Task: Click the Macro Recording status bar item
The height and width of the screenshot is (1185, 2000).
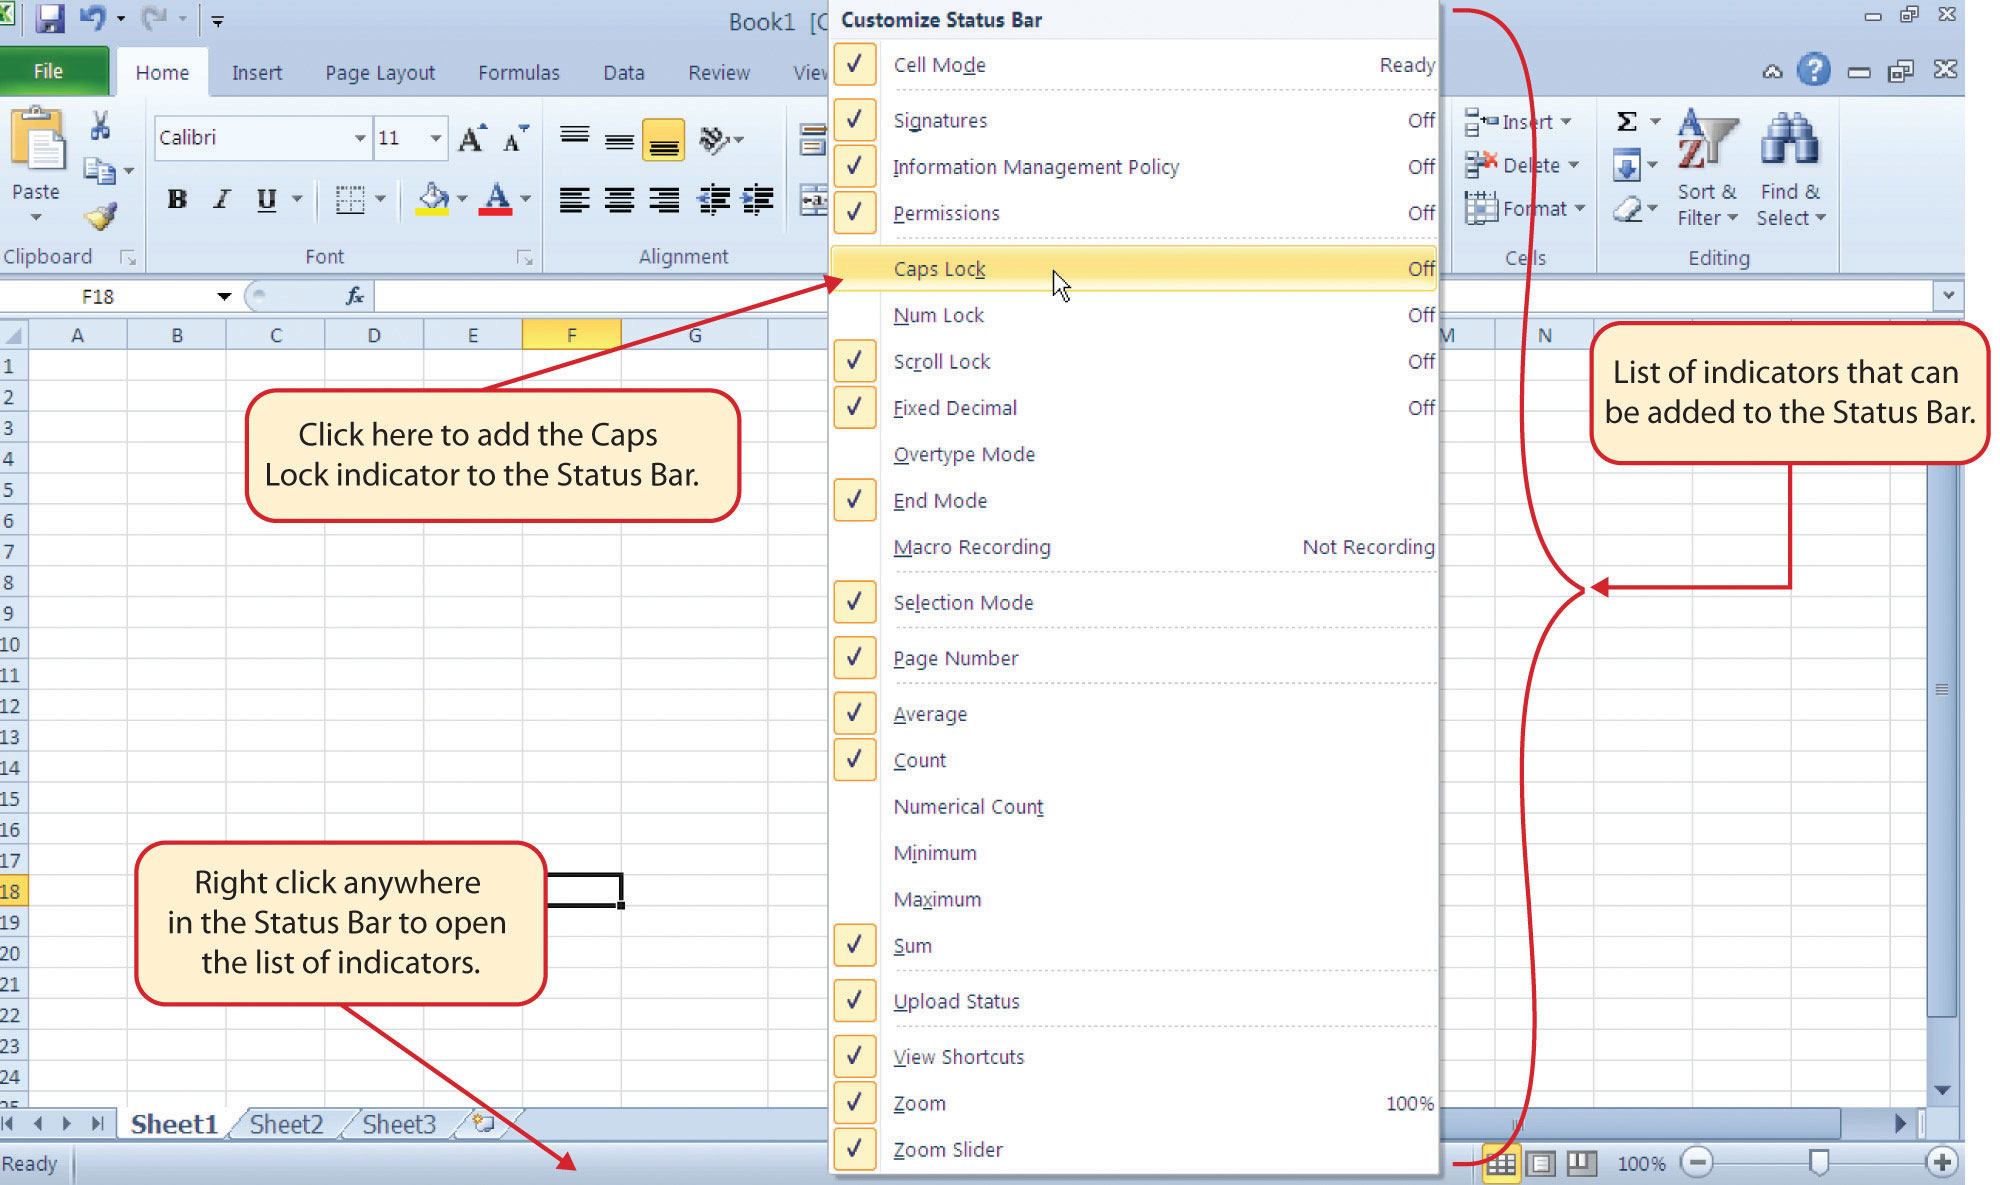Action: [972, 546]
